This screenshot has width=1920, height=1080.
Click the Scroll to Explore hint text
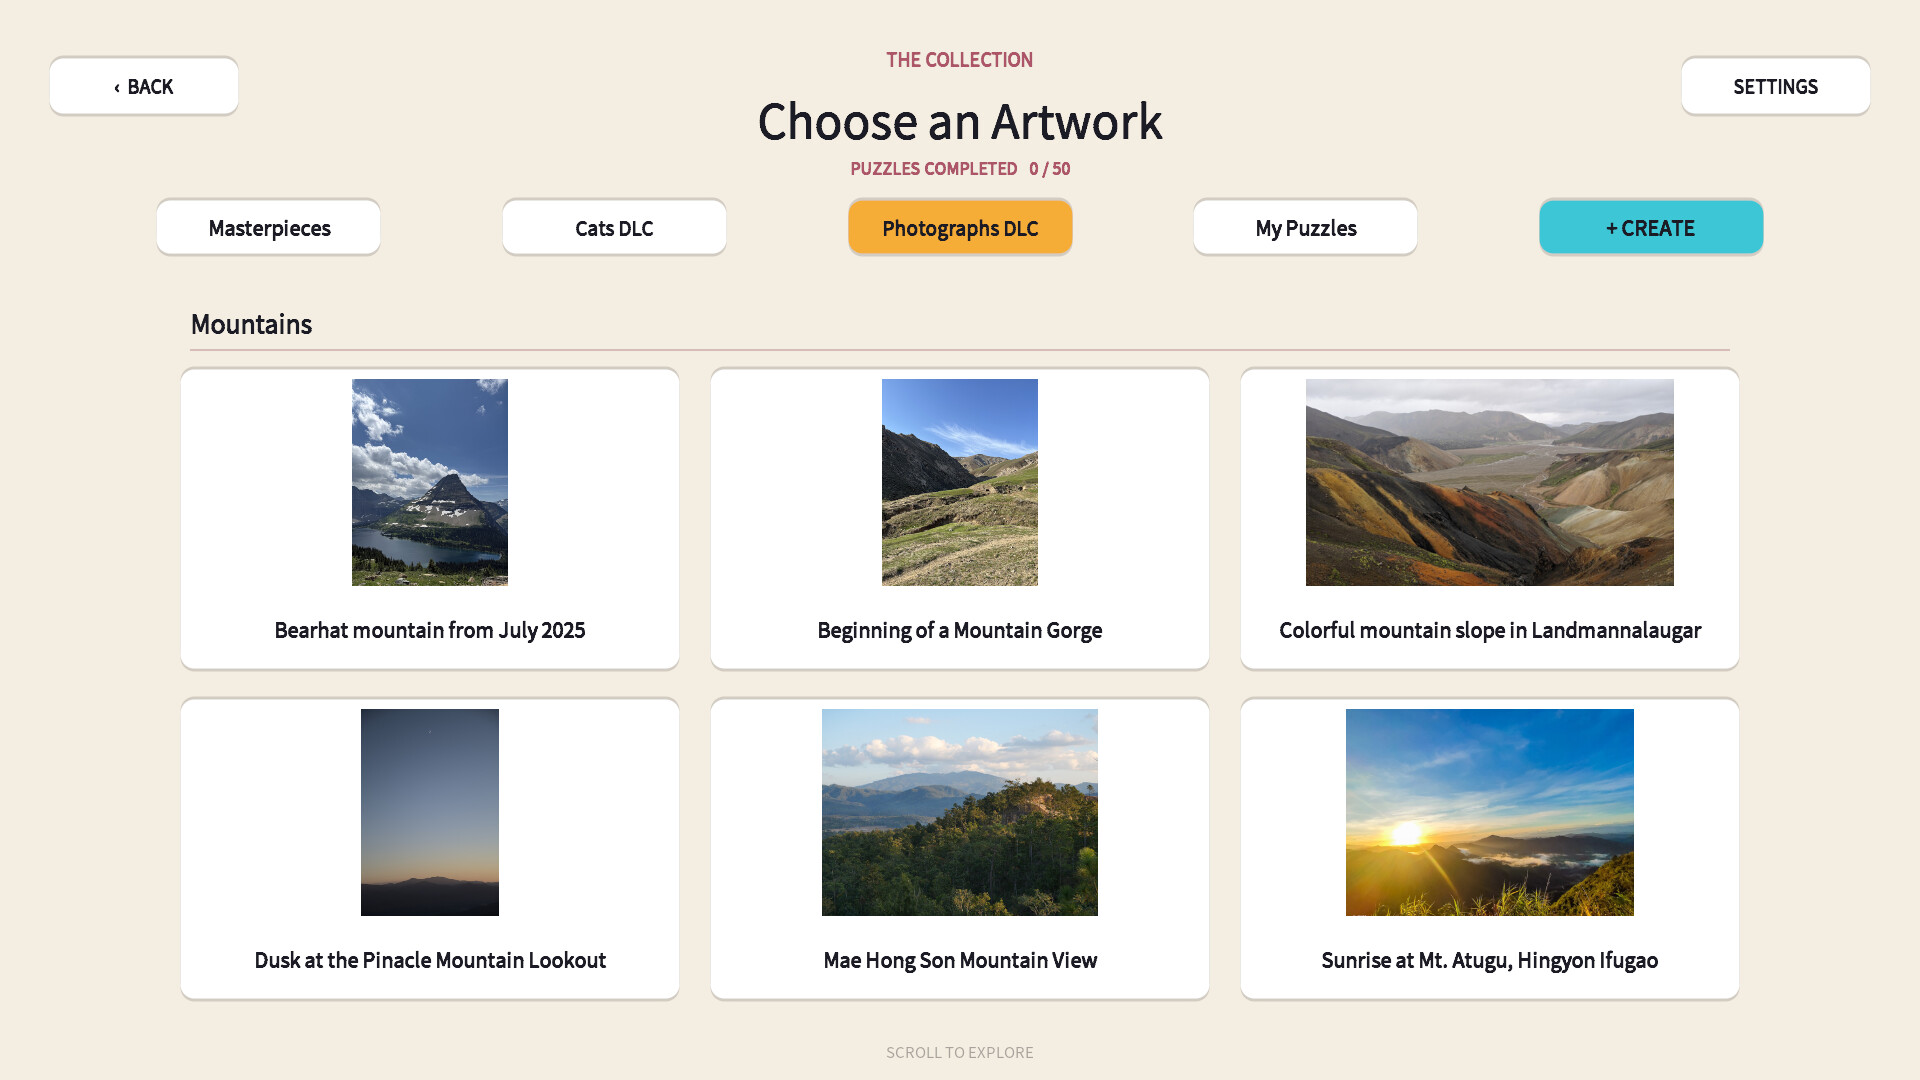[x=960, y=1052]
